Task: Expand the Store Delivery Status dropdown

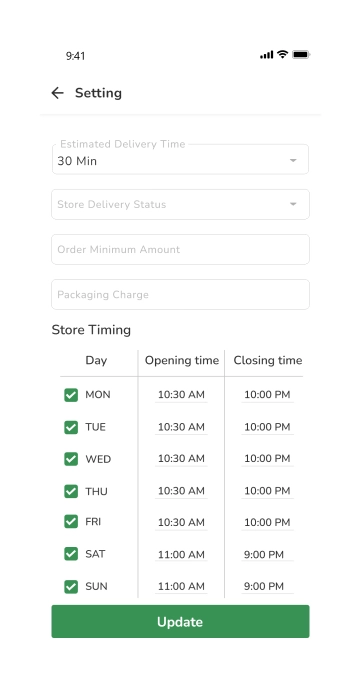Action: click(x=180, y=204)
